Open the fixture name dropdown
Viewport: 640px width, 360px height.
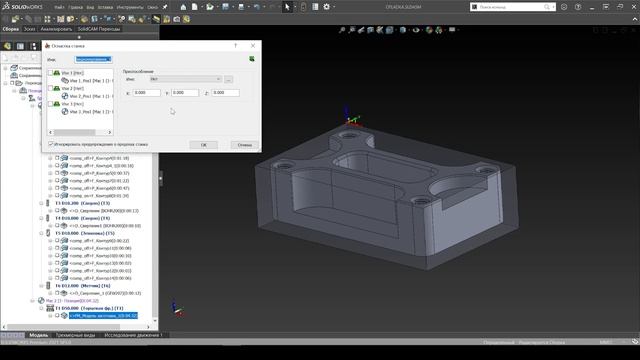point(186,79)
